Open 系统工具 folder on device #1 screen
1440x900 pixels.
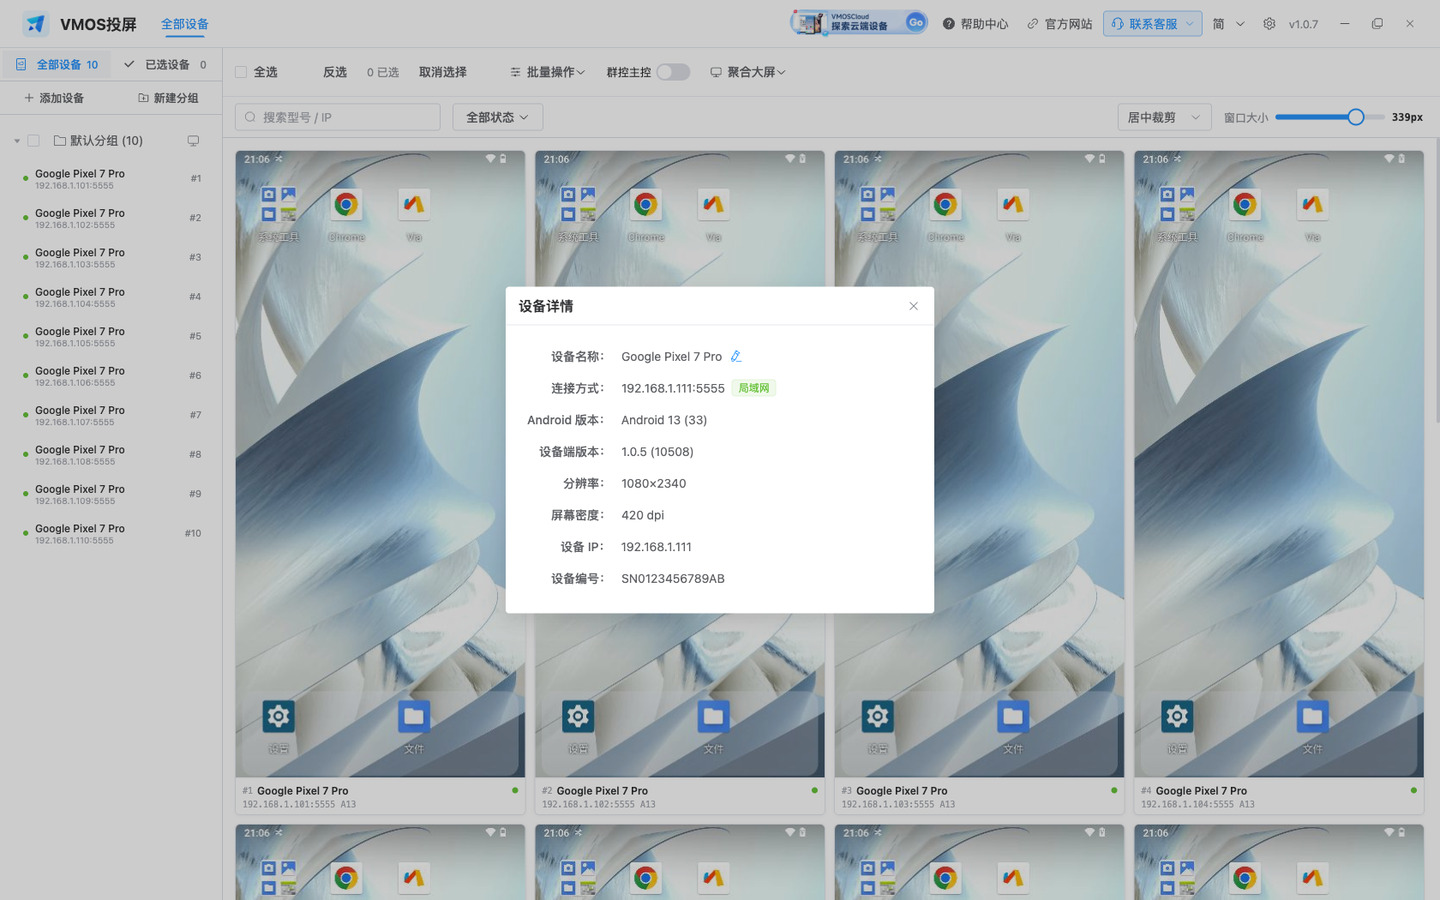278,205
